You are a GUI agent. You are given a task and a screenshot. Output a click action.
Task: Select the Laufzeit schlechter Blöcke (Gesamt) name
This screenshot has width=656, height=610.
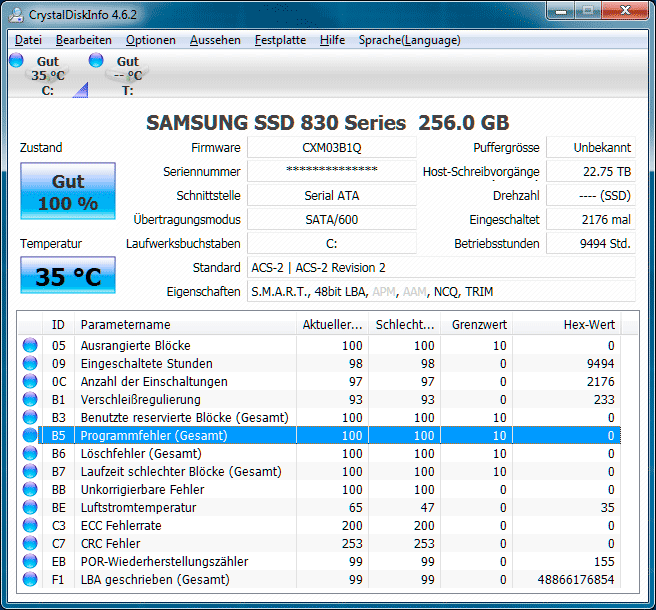(x=181, y=472)
